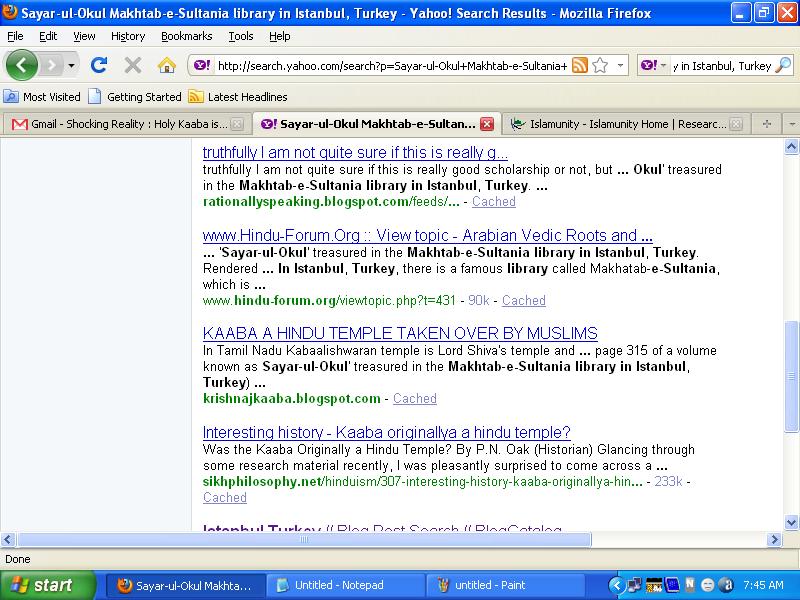Open the Edit menu
The image size is (800, 600).
tap(48, 36)
